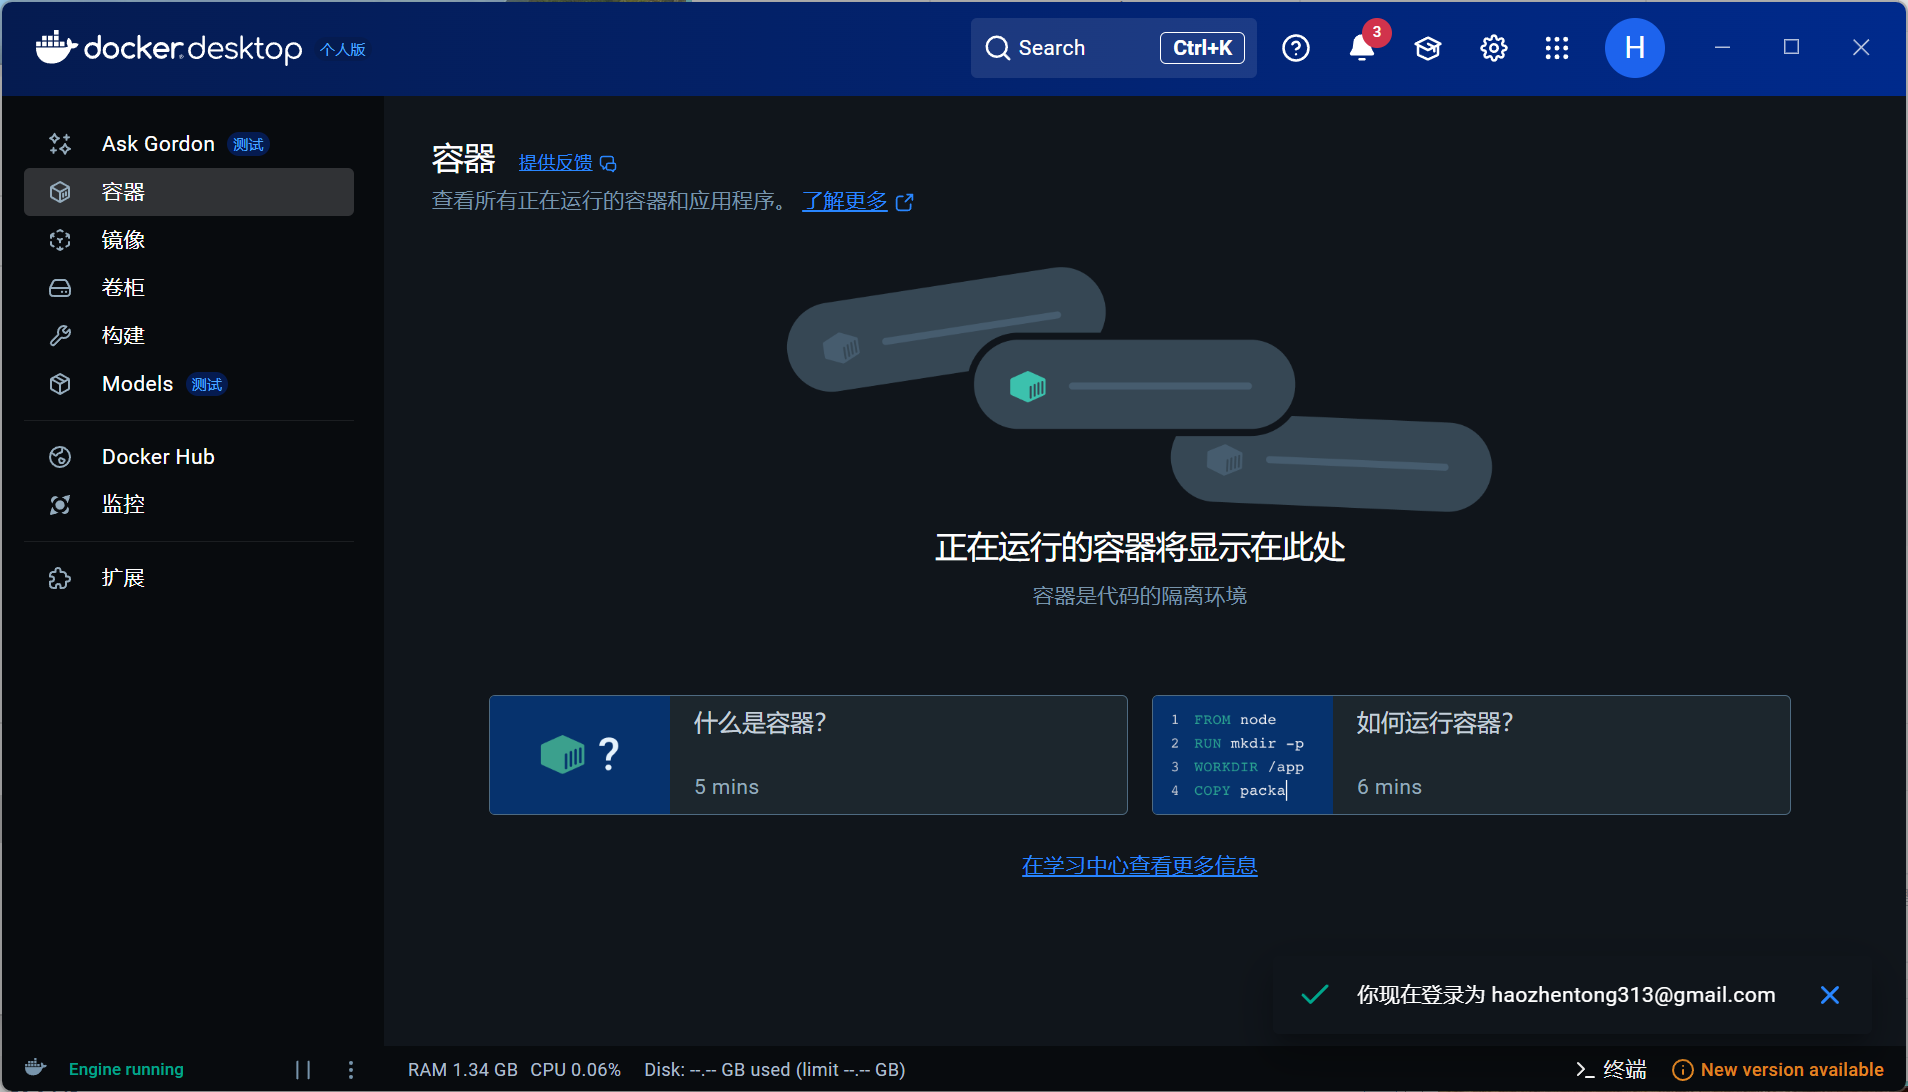Image resolution: width=1908 pixels, height=1092 pixels.
Task: Open the 构建 (Builds) section
Action: pyautogui.click(x=122, y=335)
